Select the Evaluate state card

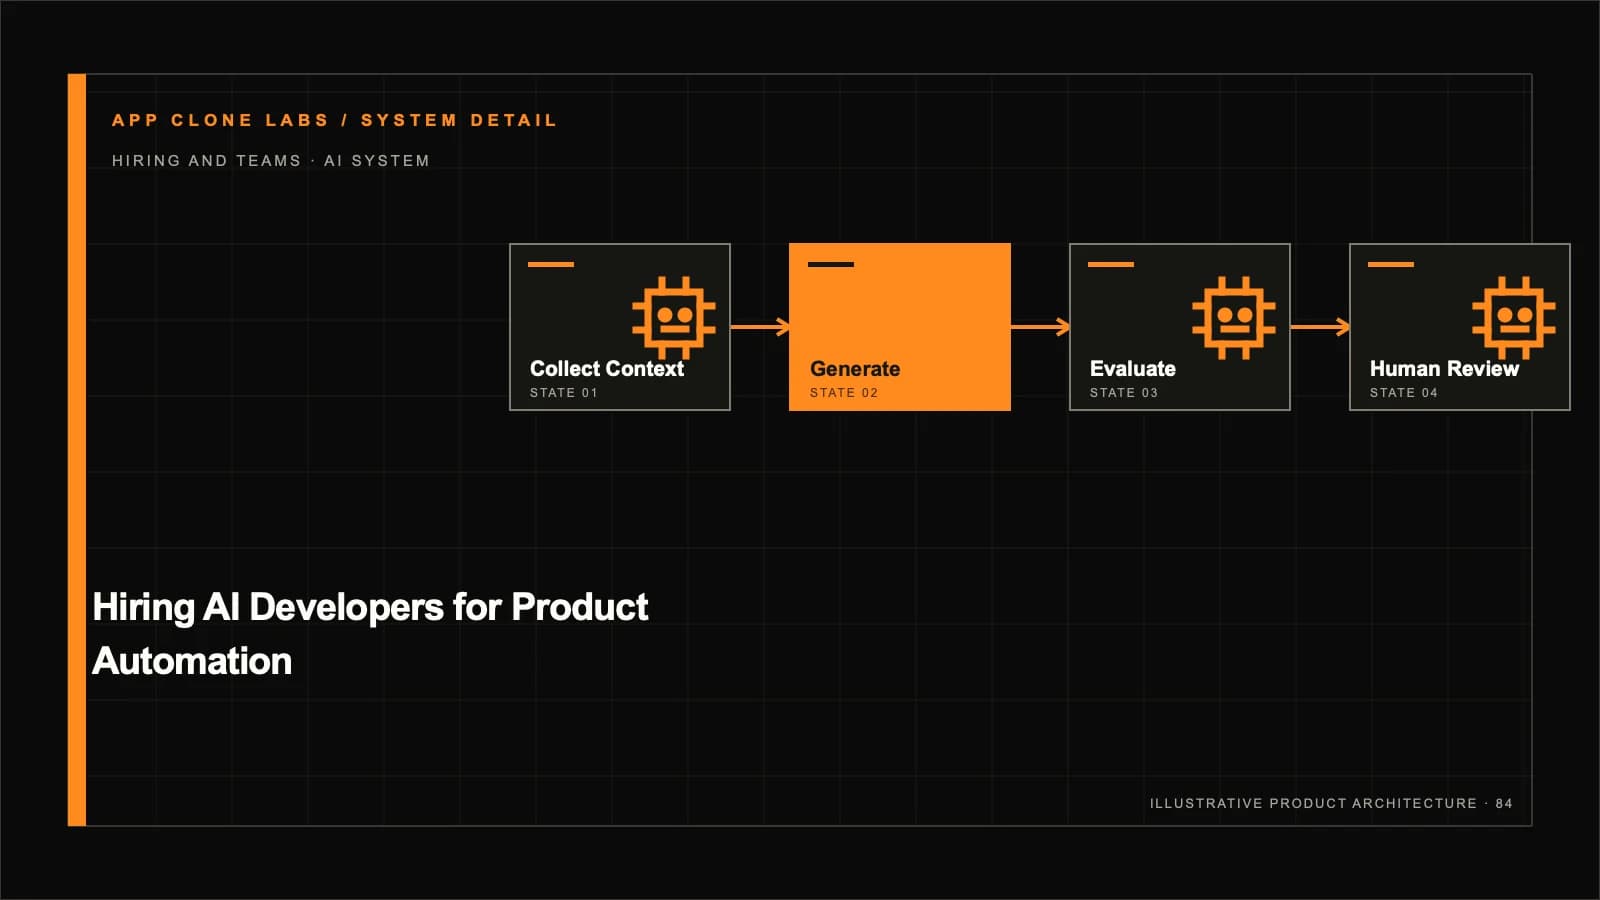click(1180, 327)
